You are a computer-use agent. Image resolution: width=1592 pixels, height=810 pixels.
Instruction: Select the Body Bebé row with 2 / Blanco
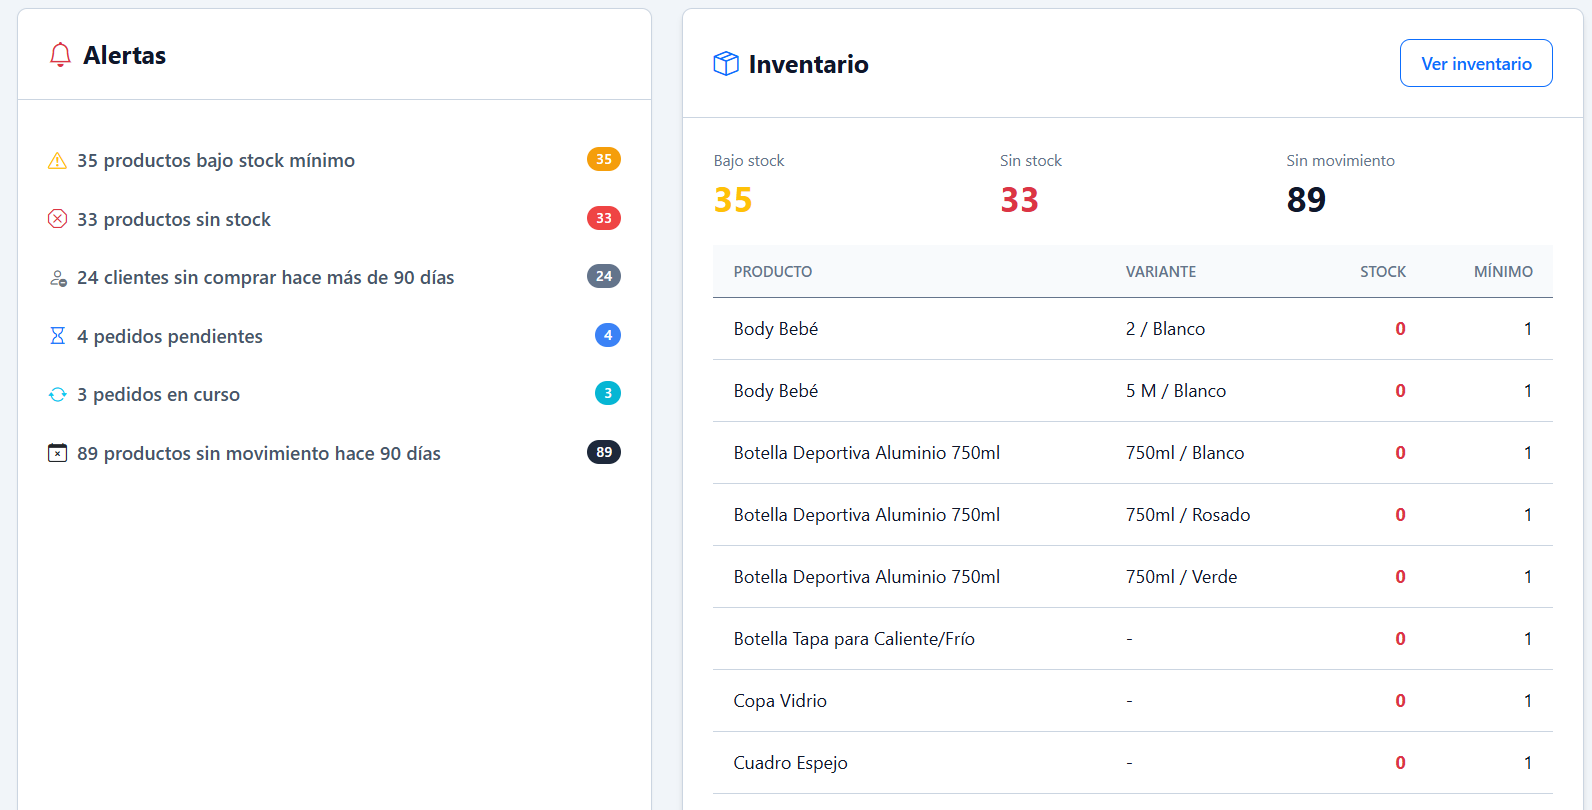coord(1133,329)
